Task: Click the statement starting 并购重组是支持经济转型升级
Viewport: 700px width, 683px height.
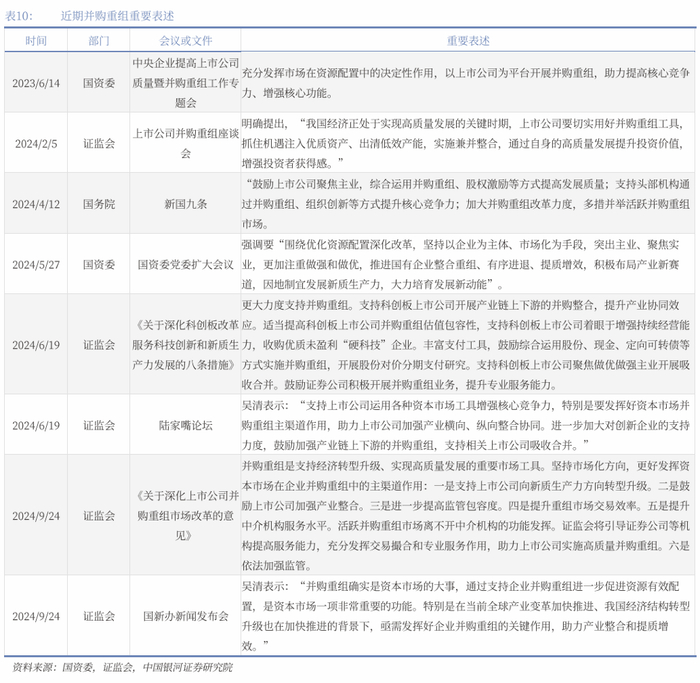Action: [466, 516]
